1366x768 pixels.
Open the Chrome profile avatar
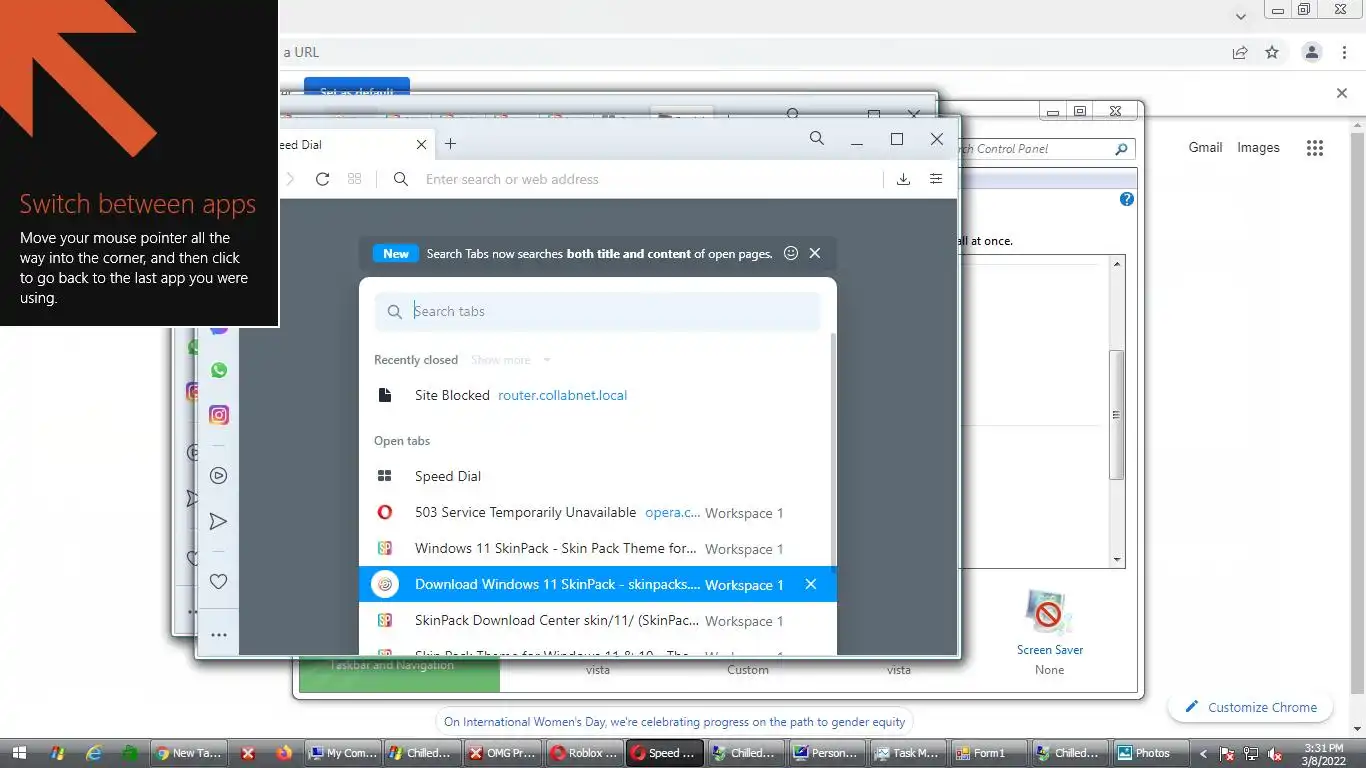(x=1312, y=52)
